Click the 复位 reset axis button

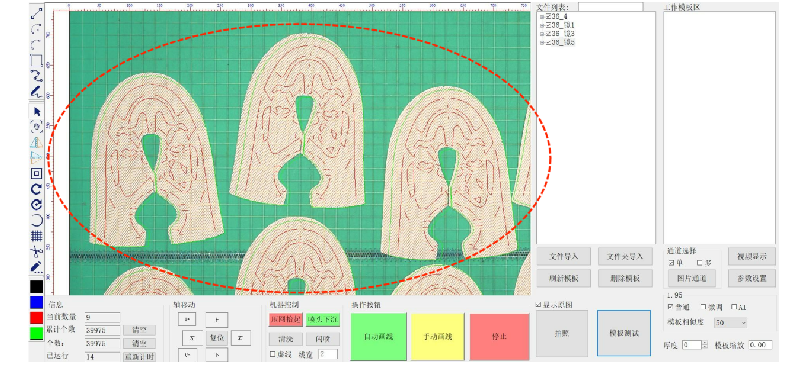(218, 338)
